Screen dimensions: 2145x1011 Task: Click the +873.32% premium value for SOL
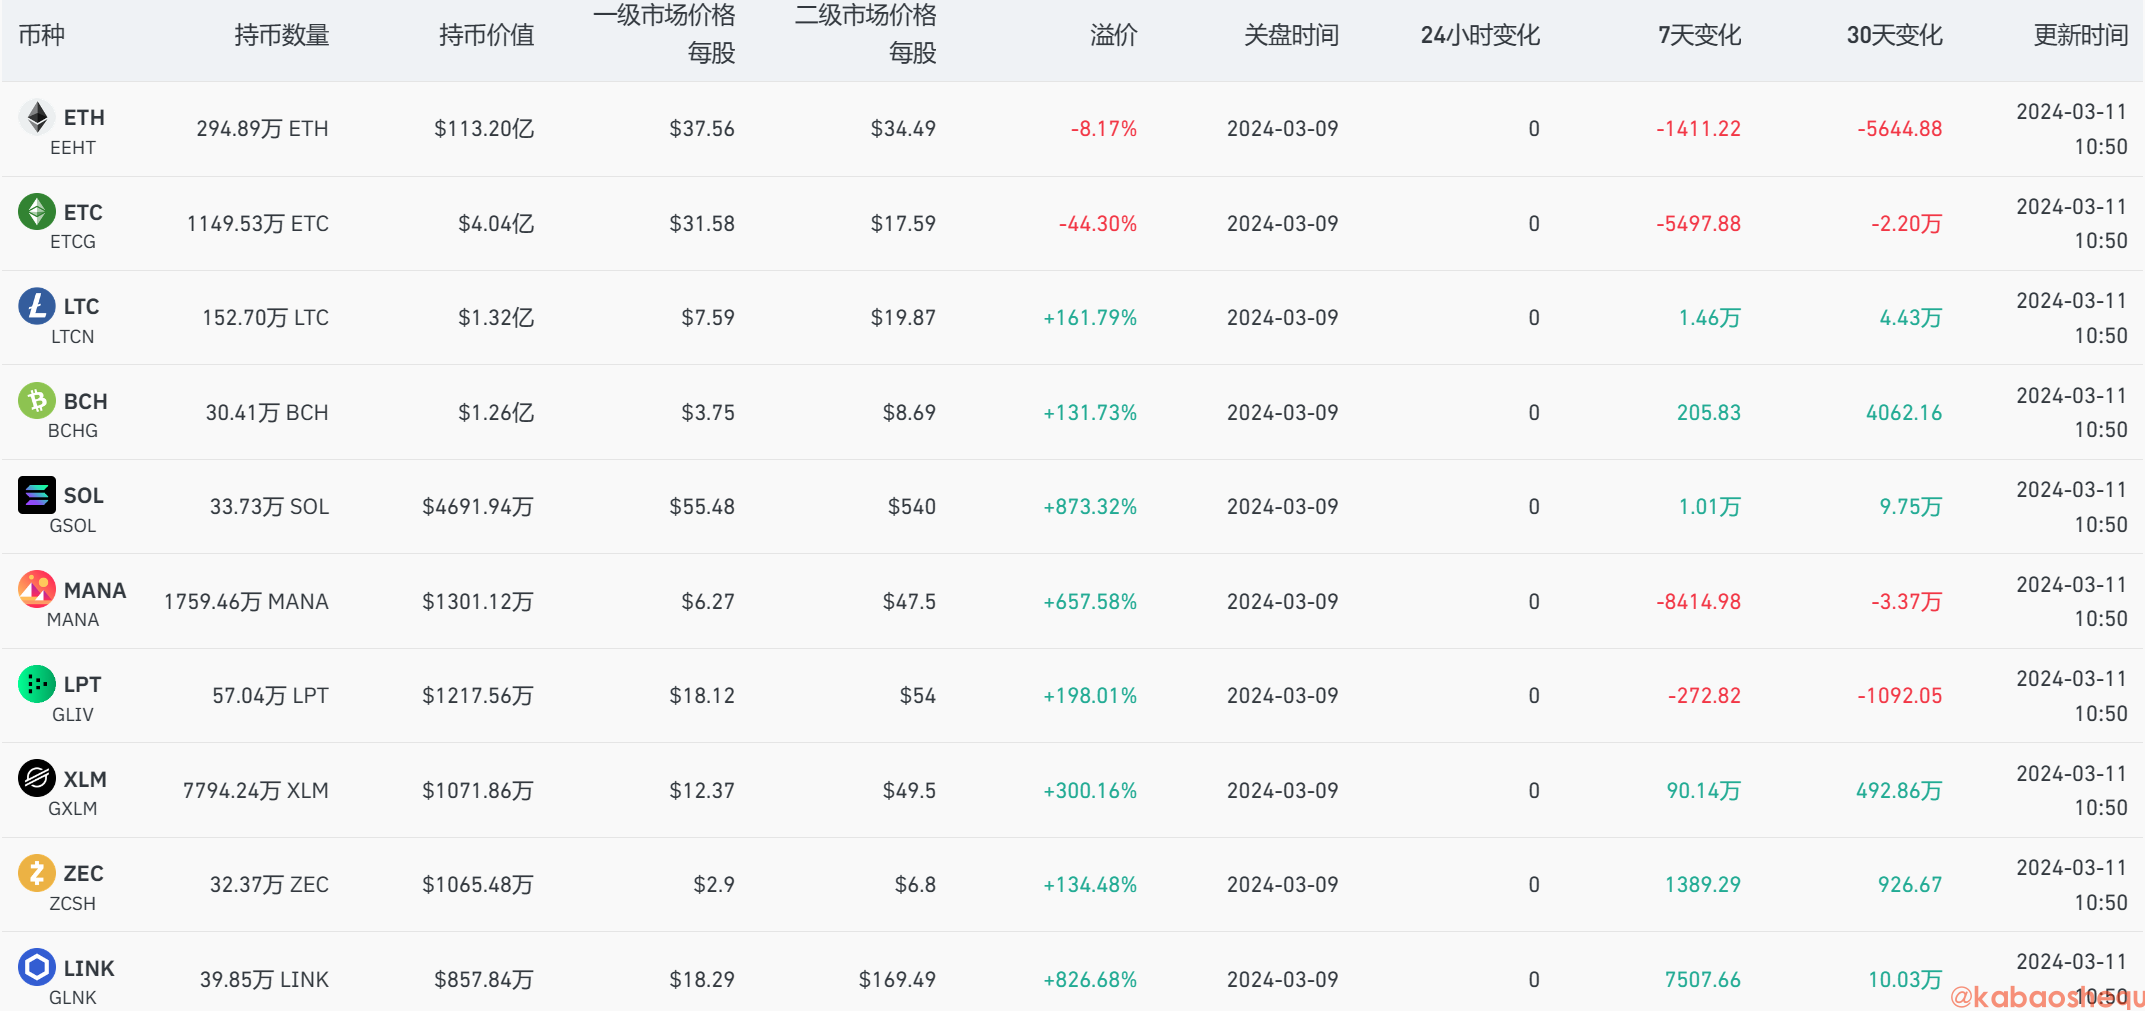tap(1090, 507)
